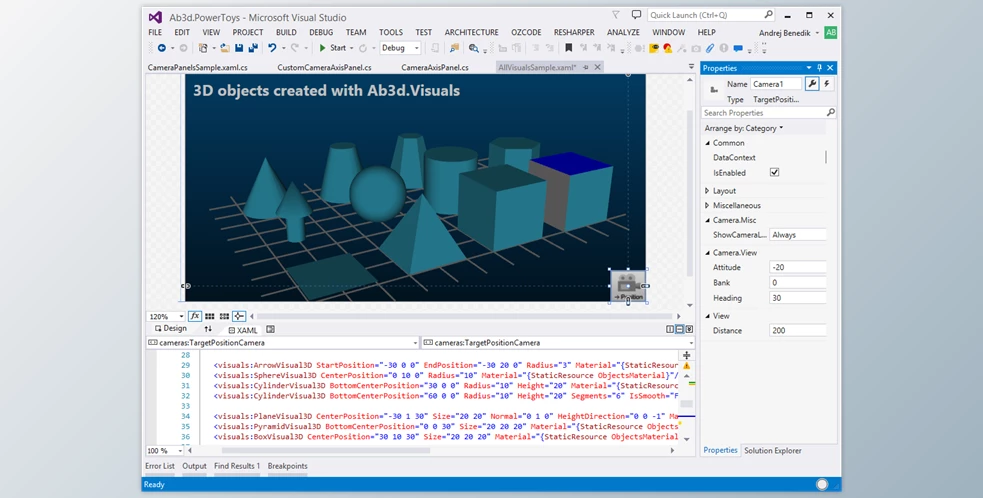Screen dimensions: 983x498
Task: Toggle the effects fx button in designer
Action: [x=195, y=316]
